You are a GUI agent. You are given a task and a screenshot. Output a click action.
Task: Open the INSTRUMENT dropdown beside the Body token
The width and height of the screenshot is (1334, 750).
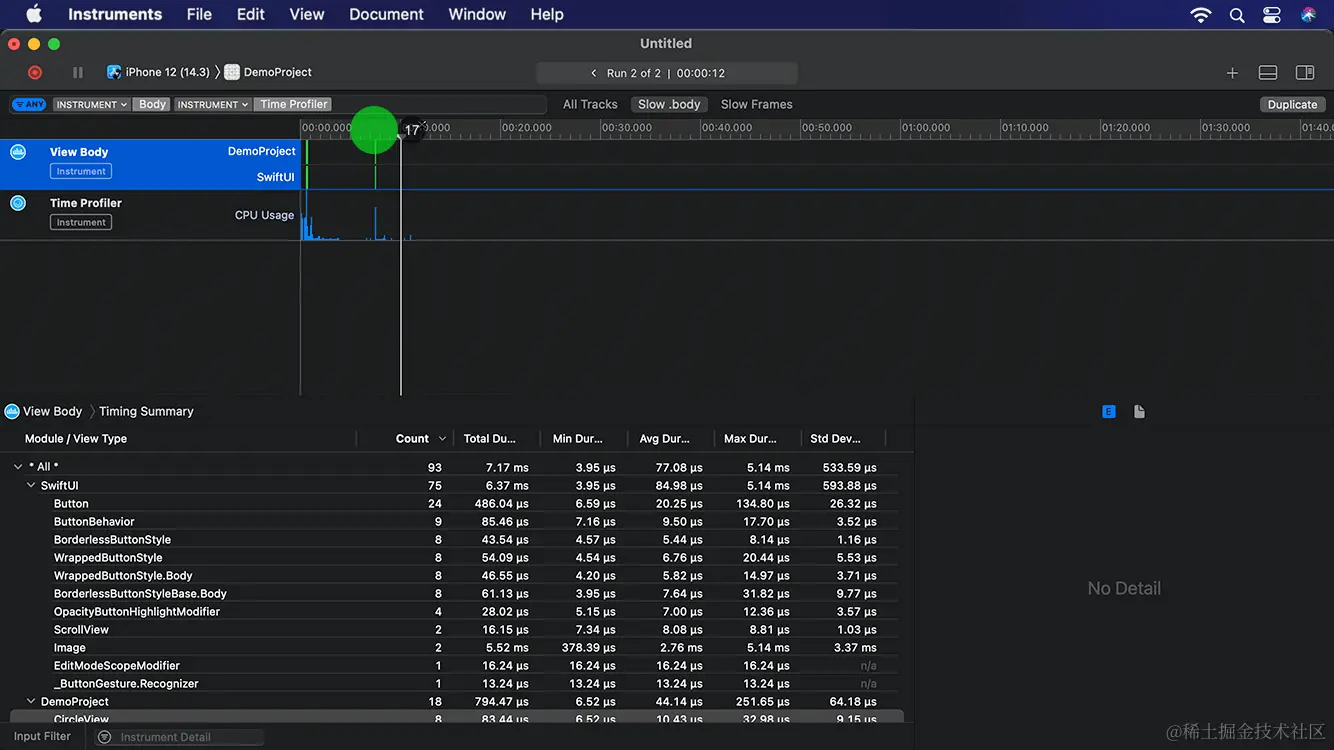91,104
